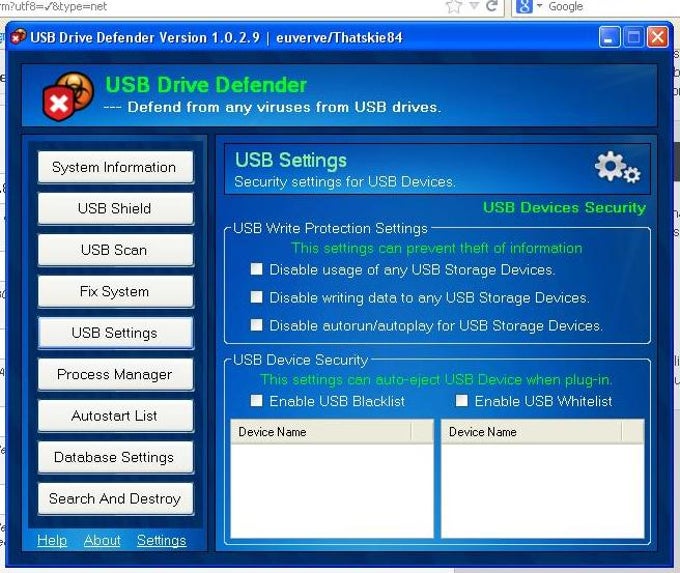This screenshot has width=680, height=573.
Task: Check Disable autorun/autoplay for USB Storage Devices
Action: (256, 325)
